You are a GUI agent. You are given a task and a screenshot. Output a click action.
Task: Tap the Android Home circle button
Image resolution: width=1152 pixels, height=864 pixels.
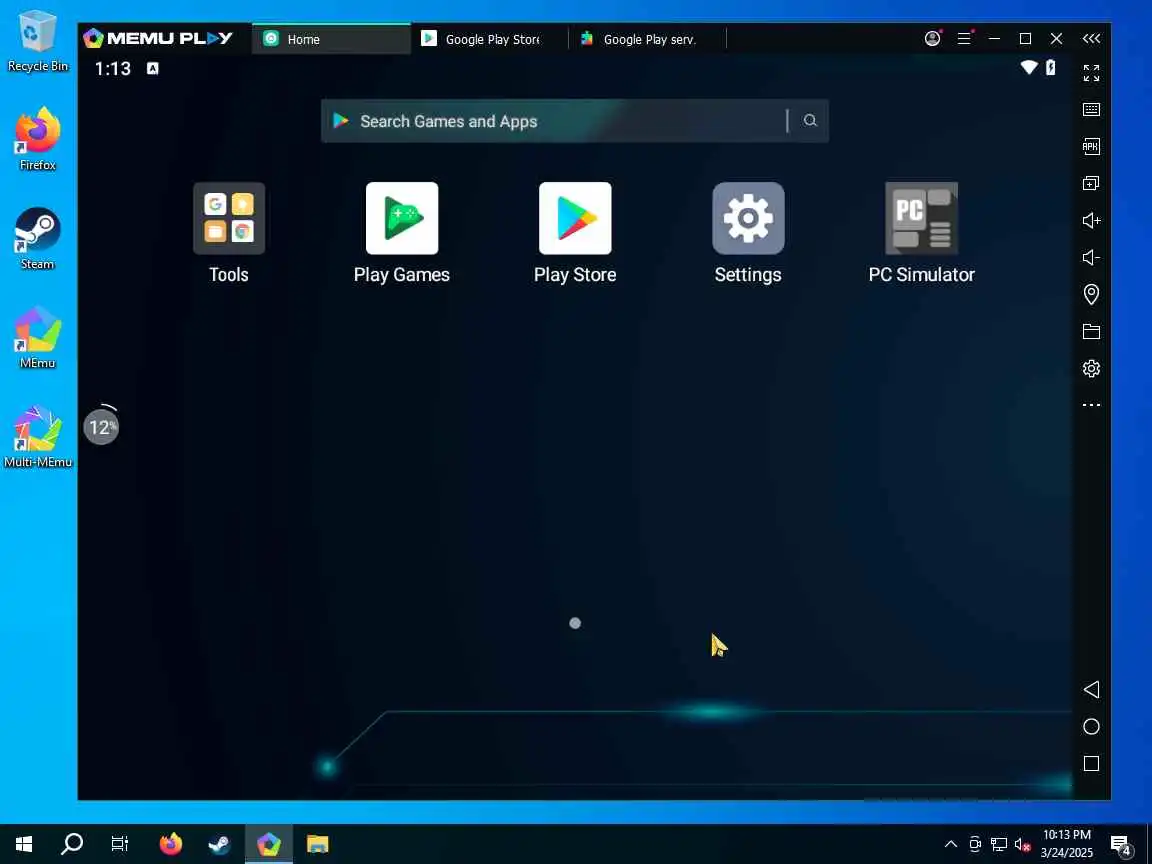coord(1091,727)
